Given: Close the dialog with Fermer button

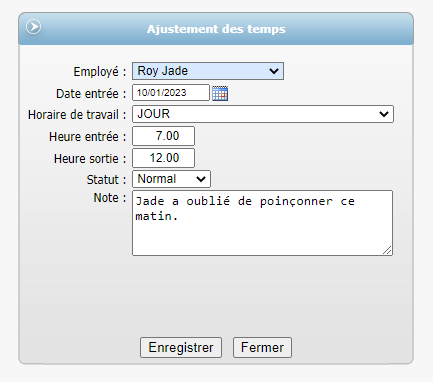Looking at the screenshot, I should 262,347.
